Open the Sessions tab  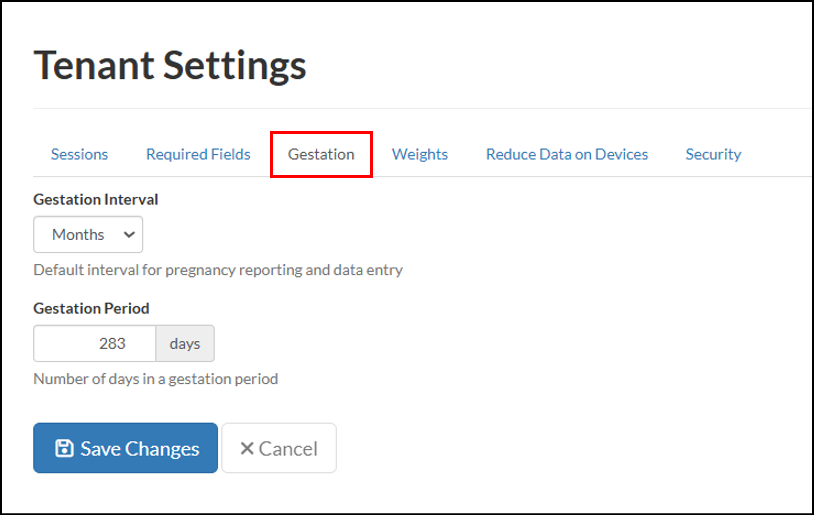[x=79, y=154]
